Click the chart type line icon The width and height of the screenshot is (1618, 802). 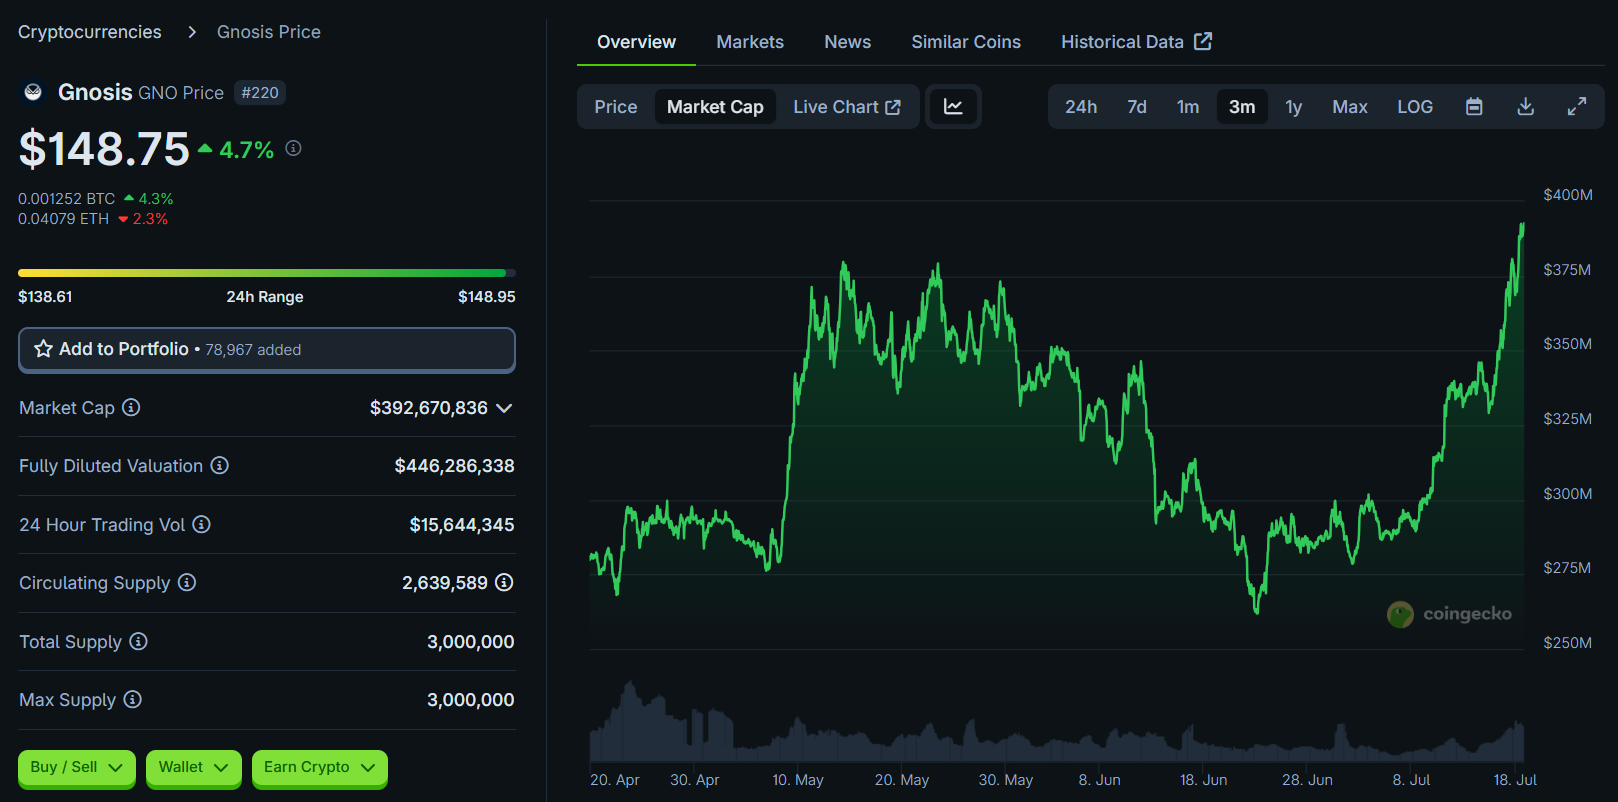point(953,107)
